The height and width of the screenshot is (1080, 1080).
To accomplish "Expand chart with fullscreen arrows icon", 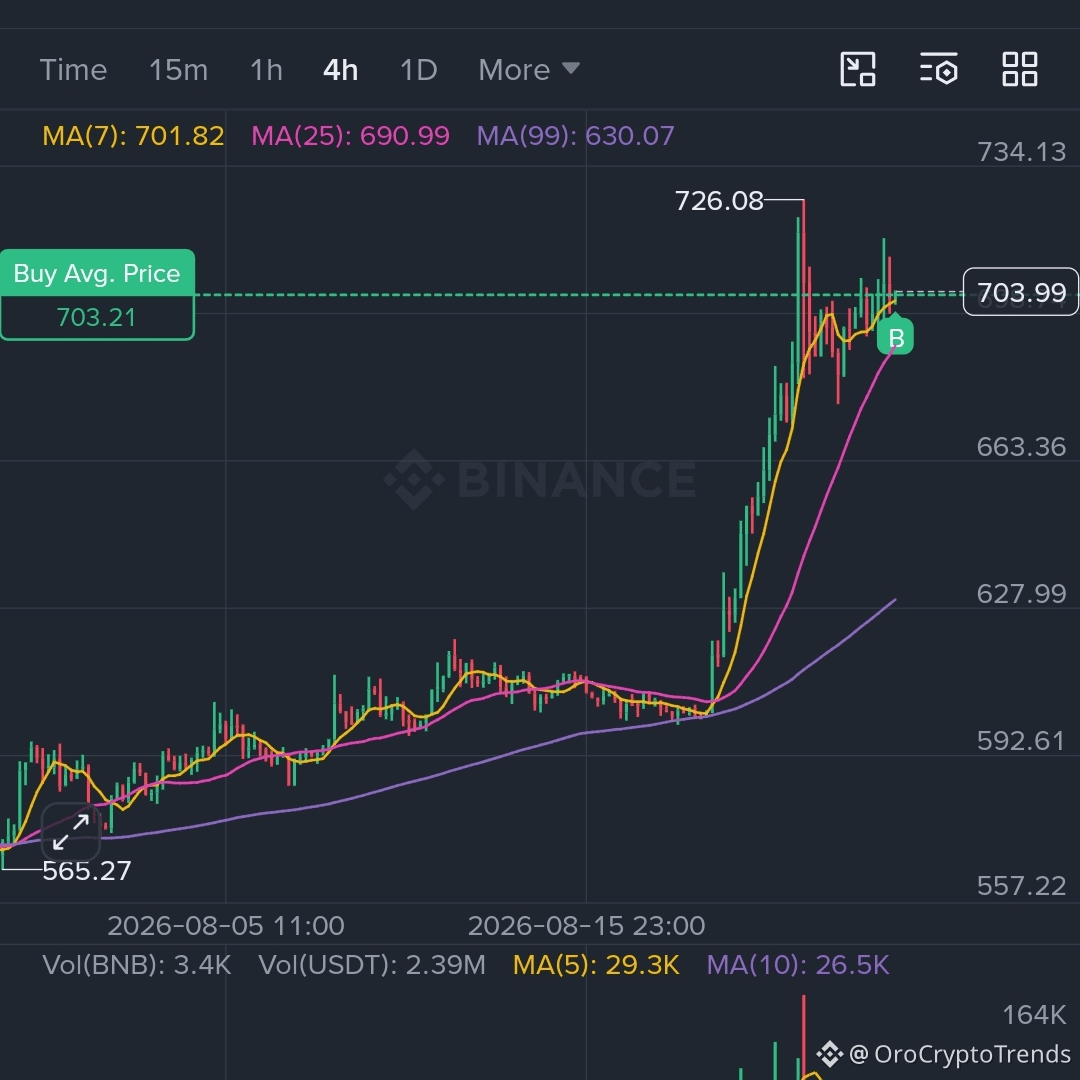I will pyautogui.click(x=71, y=831).
